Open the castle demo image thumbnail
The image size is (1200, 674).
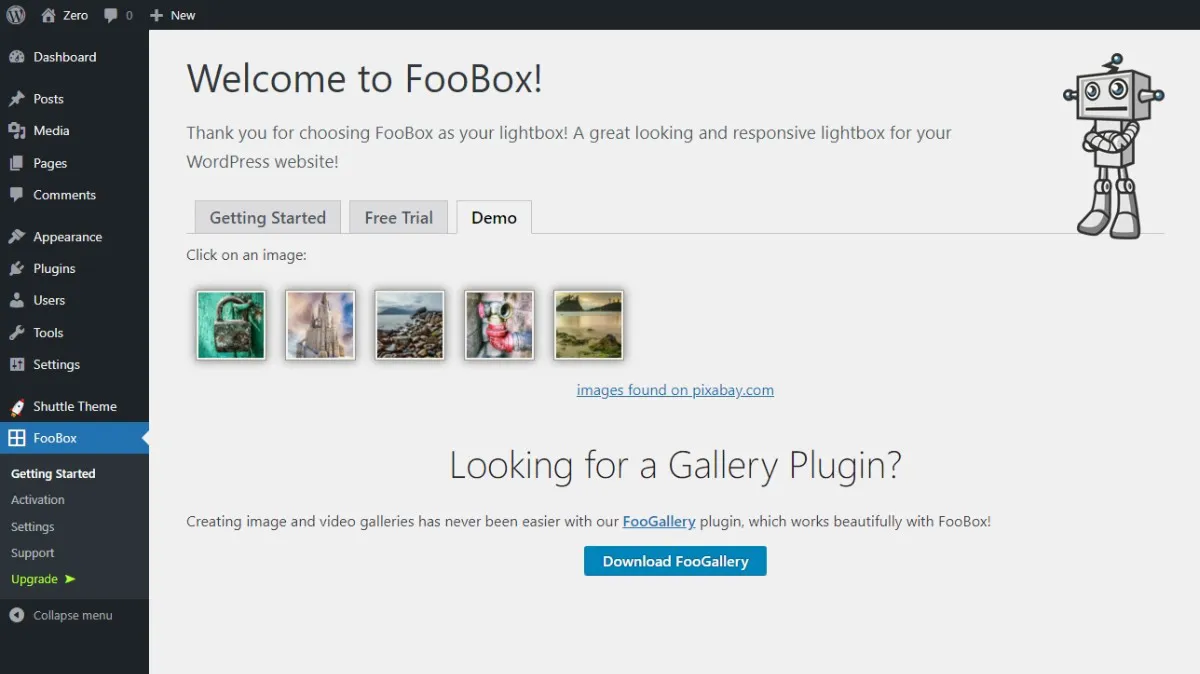pos(320,325)
